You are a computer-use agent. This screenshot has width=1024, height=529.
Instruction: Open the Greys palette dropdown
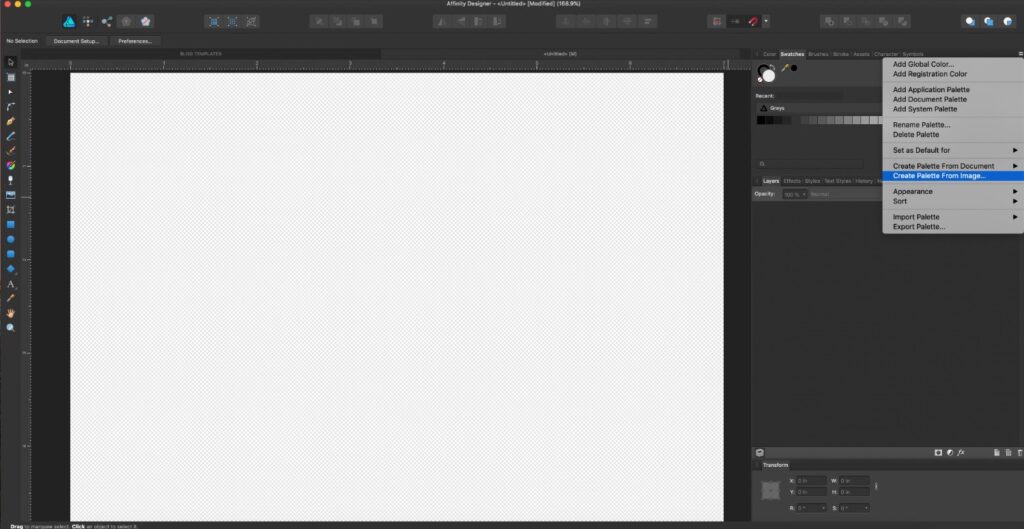coord(820,108)
